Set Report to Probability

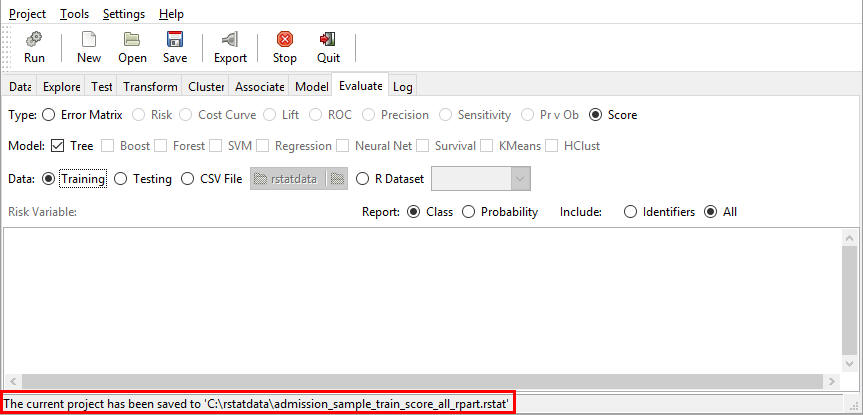click(x=468, y=212)
